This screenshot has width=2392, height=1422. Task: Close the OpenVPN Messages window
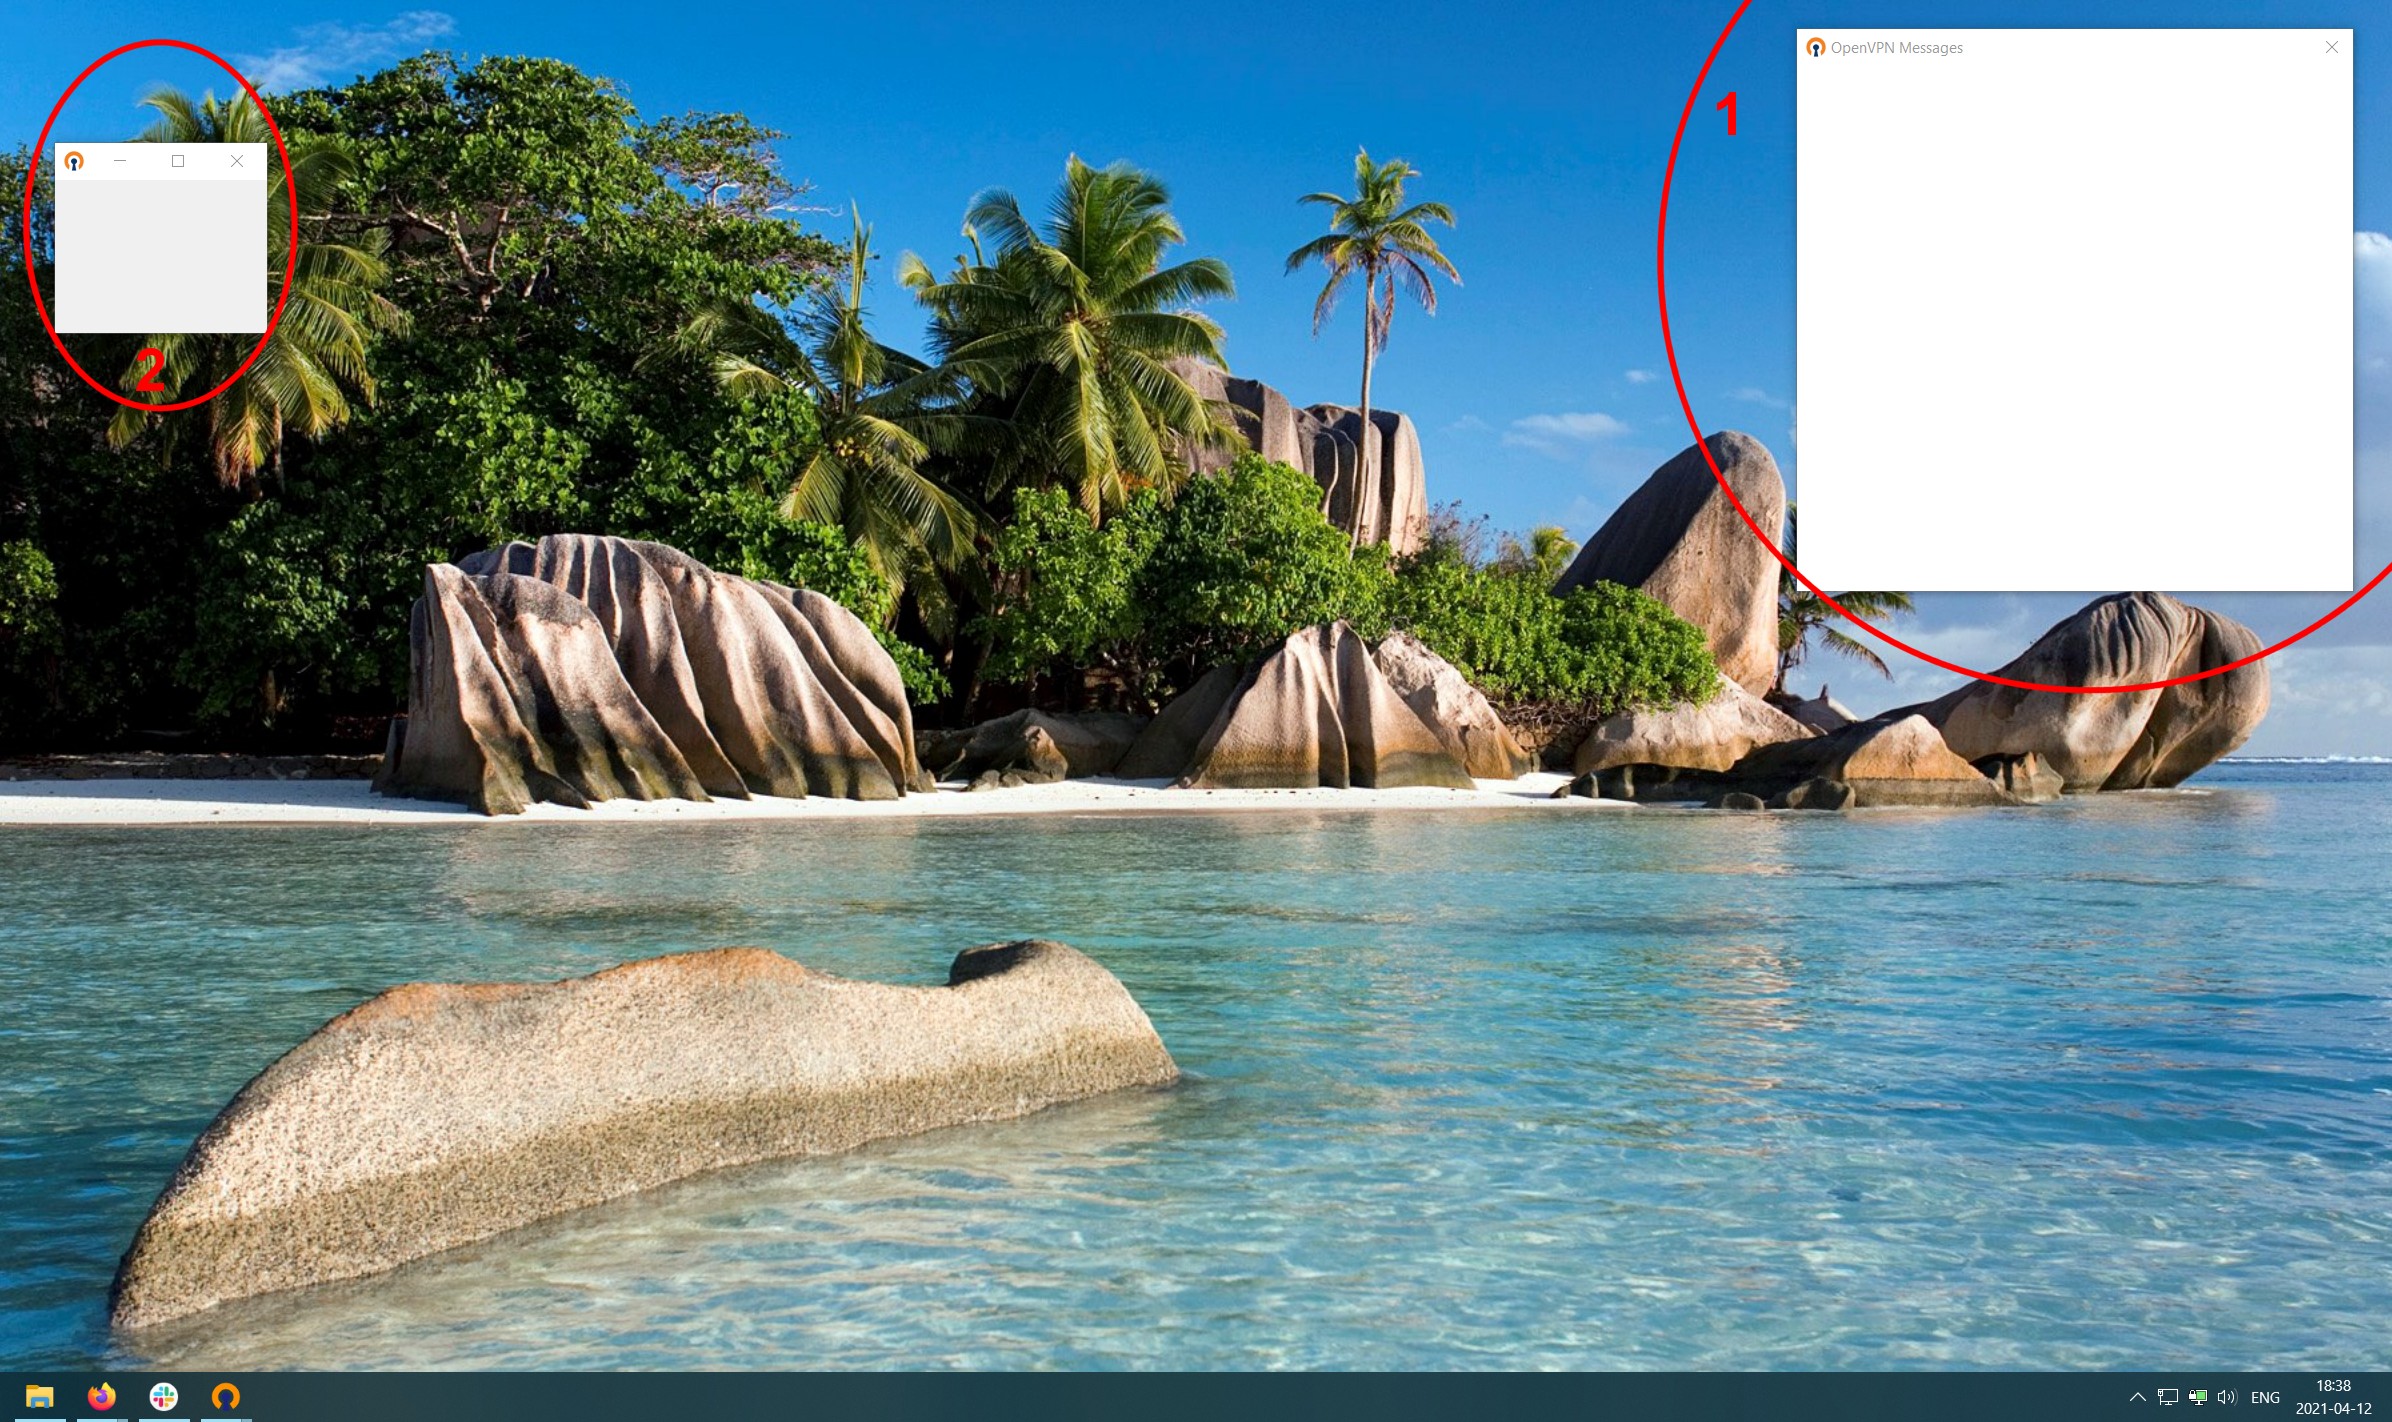(2331, 47)
